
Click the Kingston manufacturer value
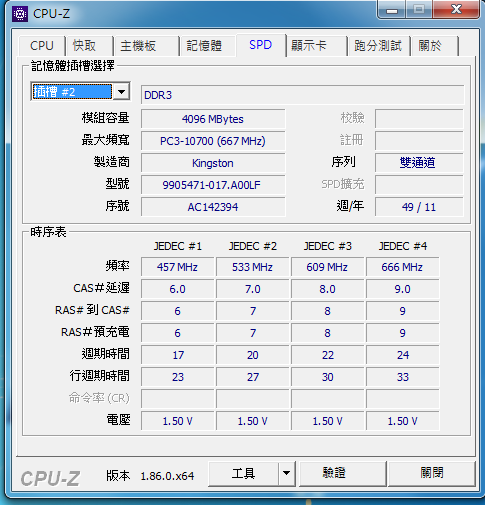click(x=213, y=163)
